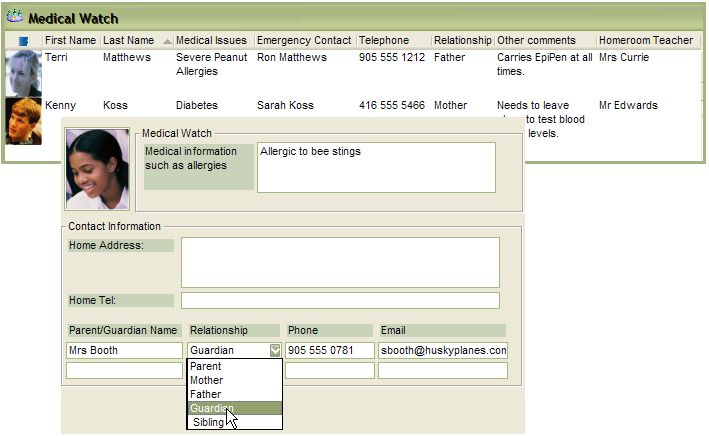Click the Homeroom Teacher column header

click(645, 40)
